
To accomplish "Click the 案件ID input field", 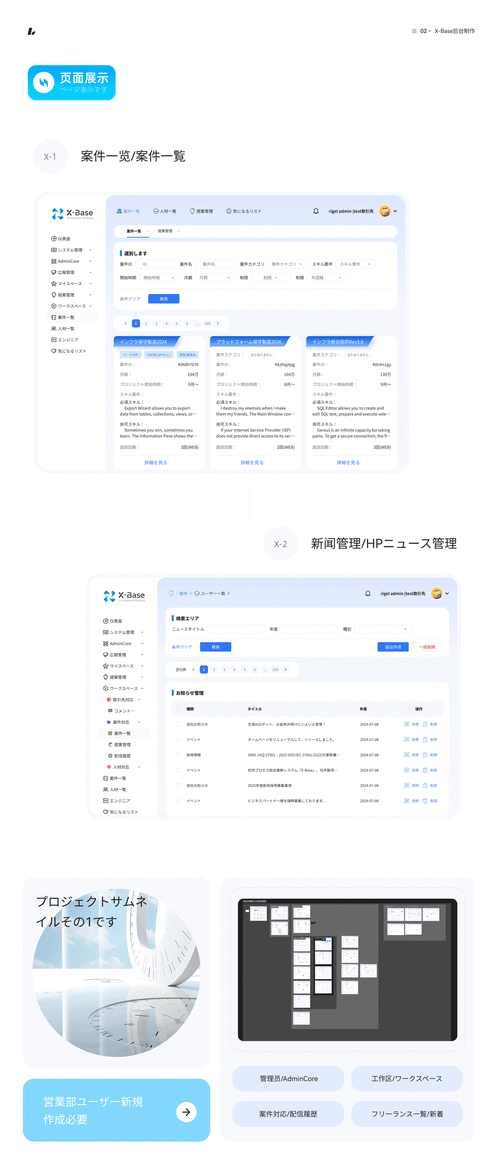I will coord(157,264).
